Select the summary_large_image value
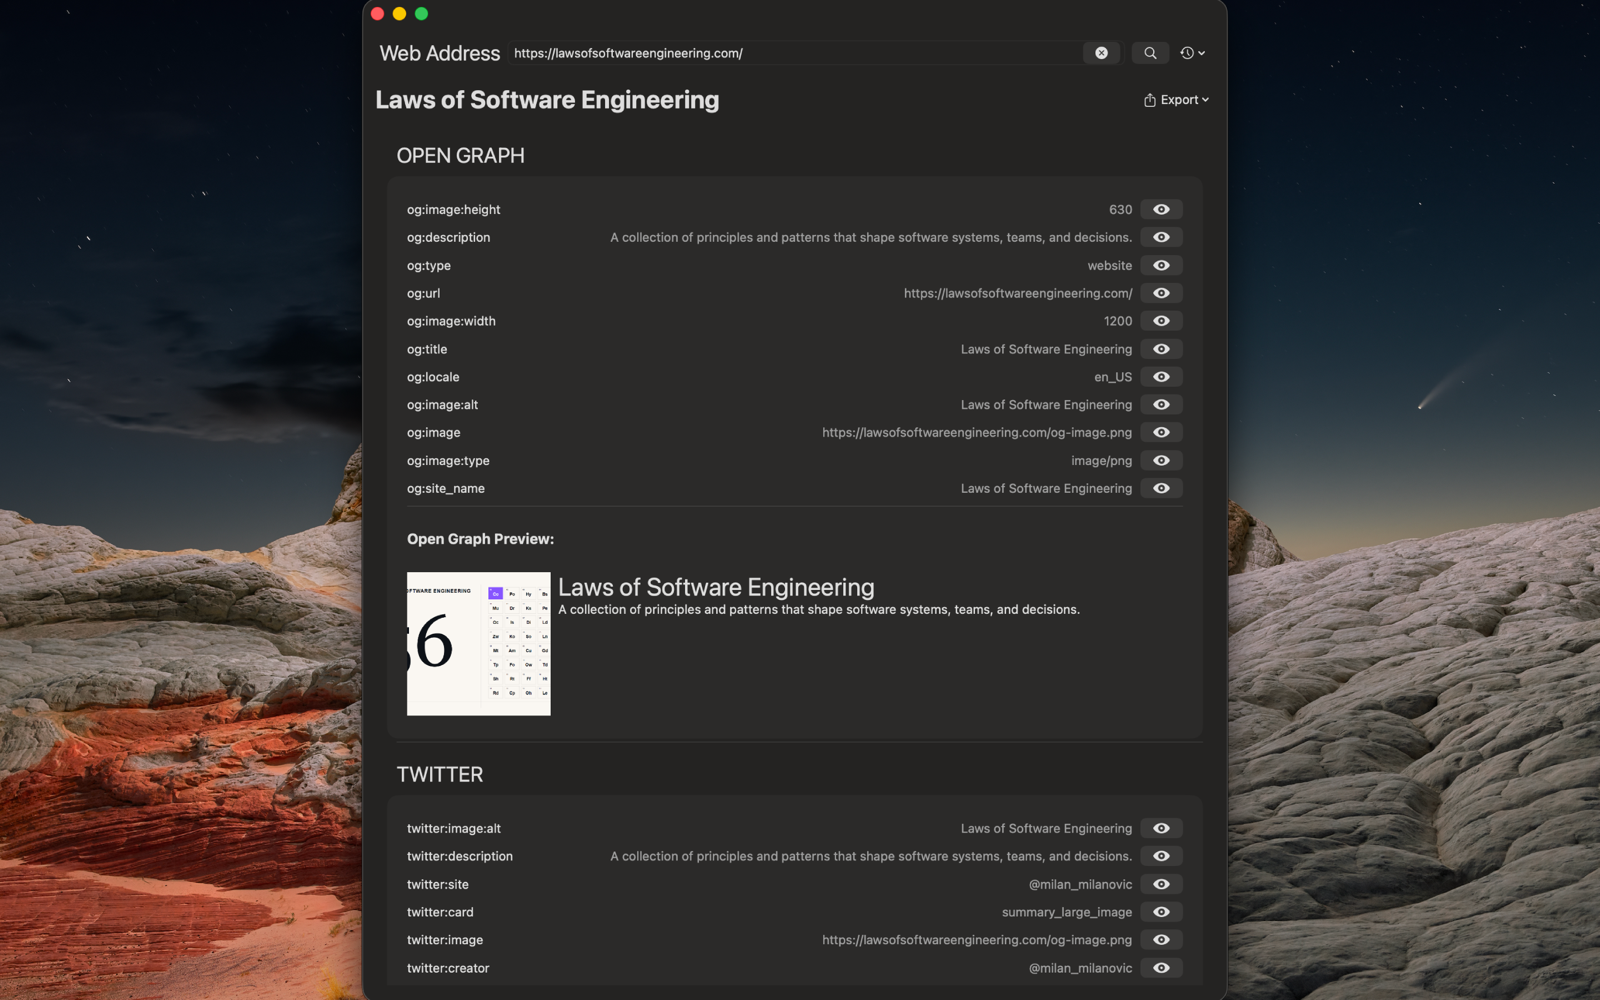 1067,912
